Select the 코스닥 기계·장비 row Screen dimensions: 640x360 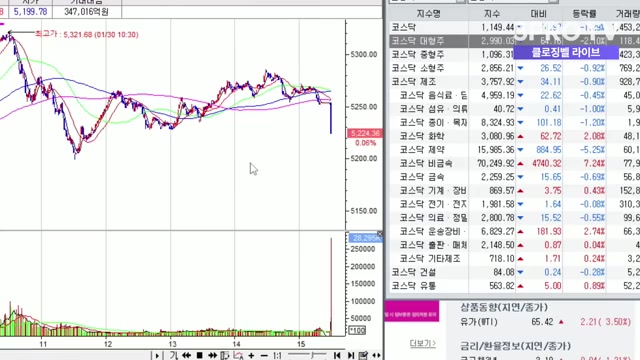514,191
